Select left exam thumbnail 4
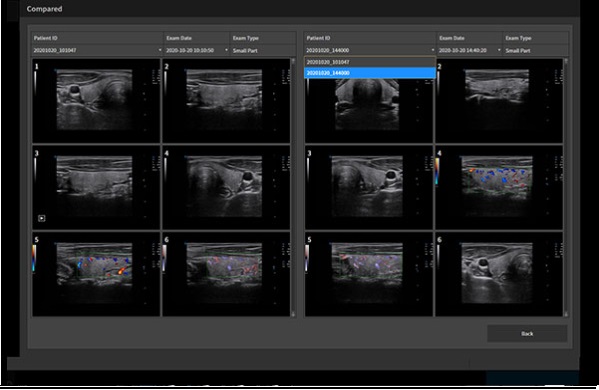Image resolution: width=599 pixels, height=390 pixels. pos(226,188)
